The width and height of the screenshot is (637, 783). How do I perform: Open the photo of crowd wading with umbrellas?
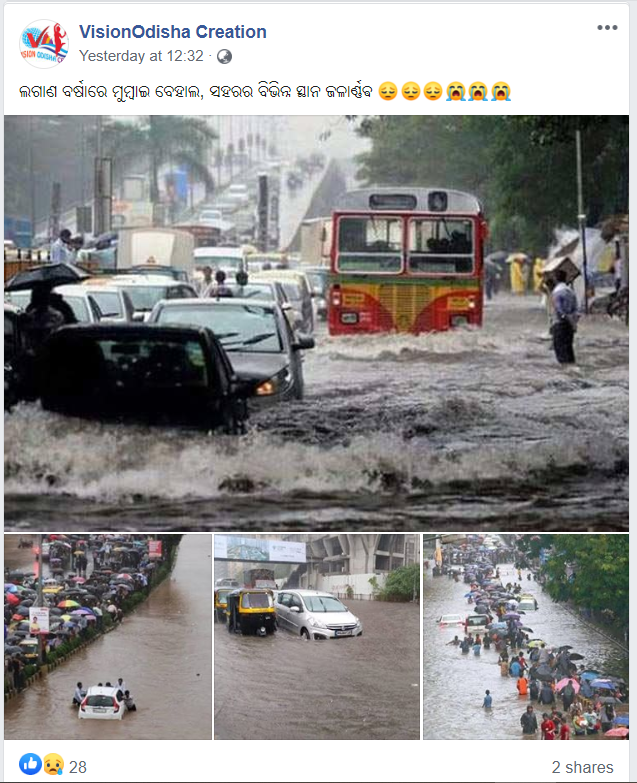click(x=526, y=637)
